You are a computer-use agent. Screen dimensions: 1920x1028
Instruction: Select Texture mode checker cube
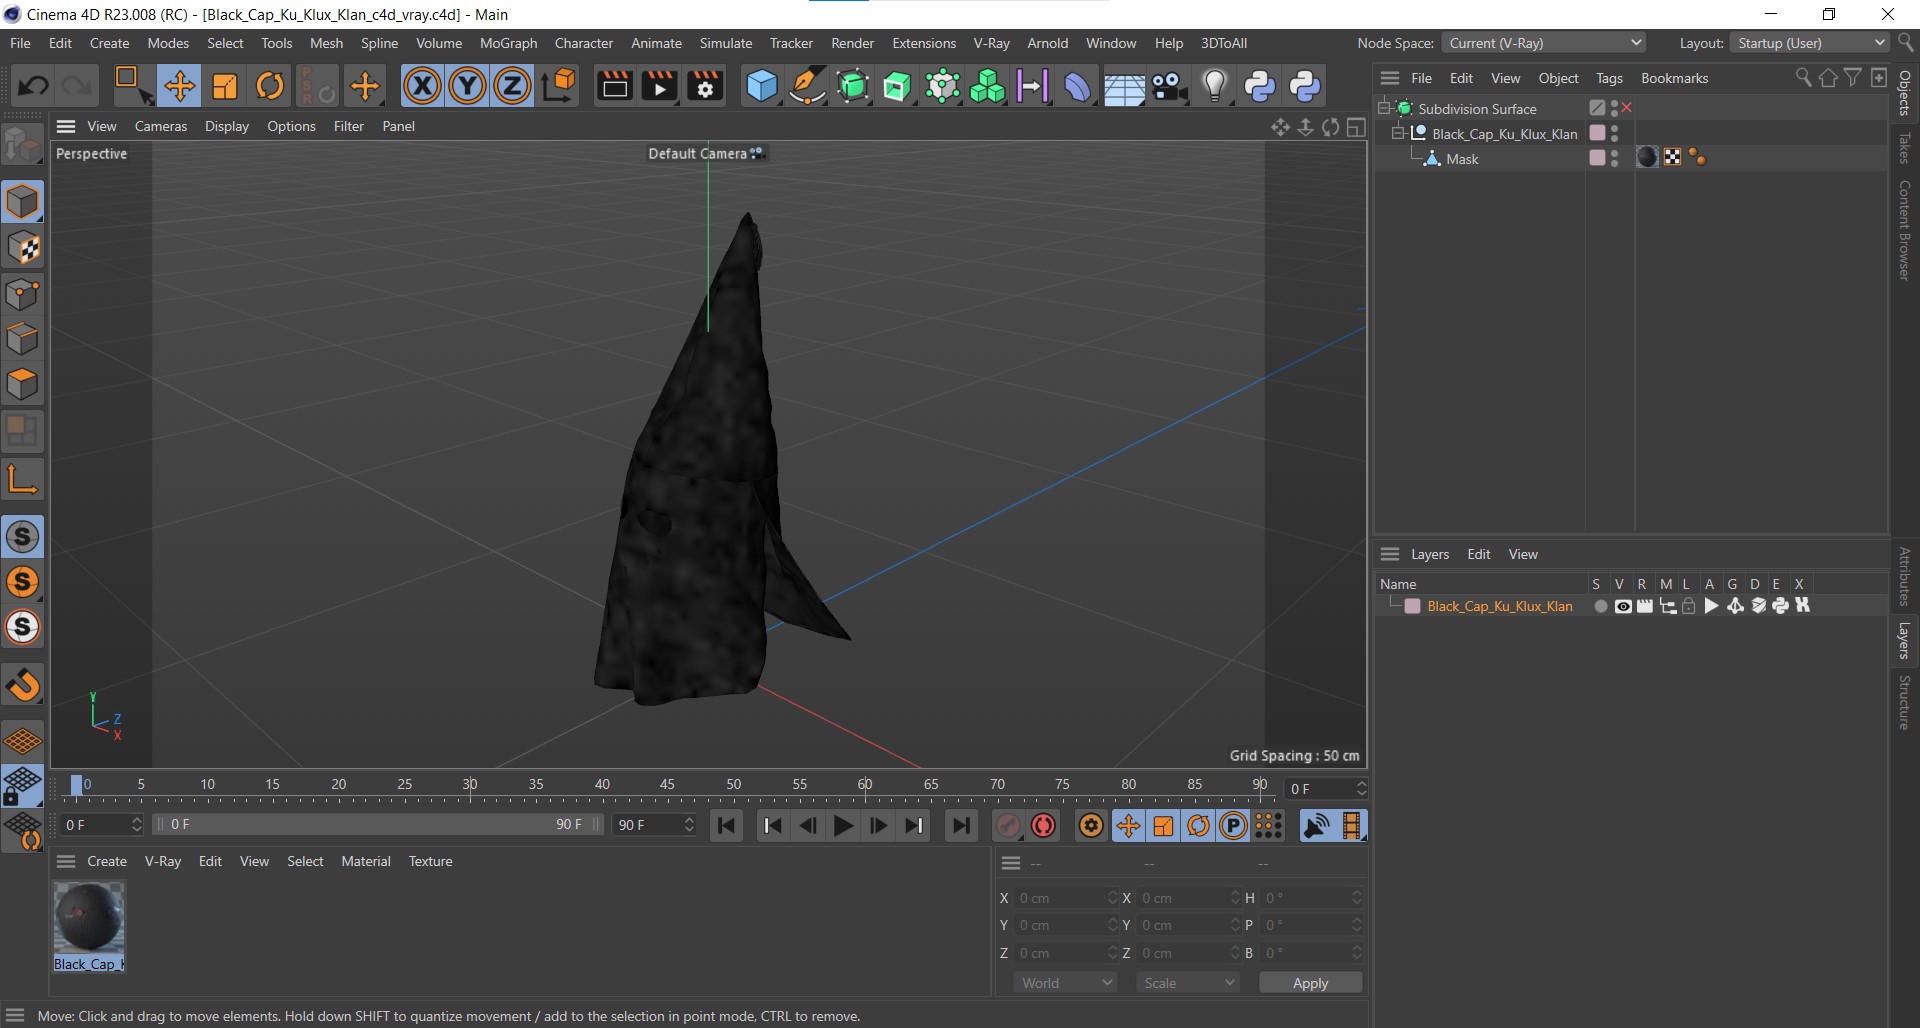click(x=22, y=248)
